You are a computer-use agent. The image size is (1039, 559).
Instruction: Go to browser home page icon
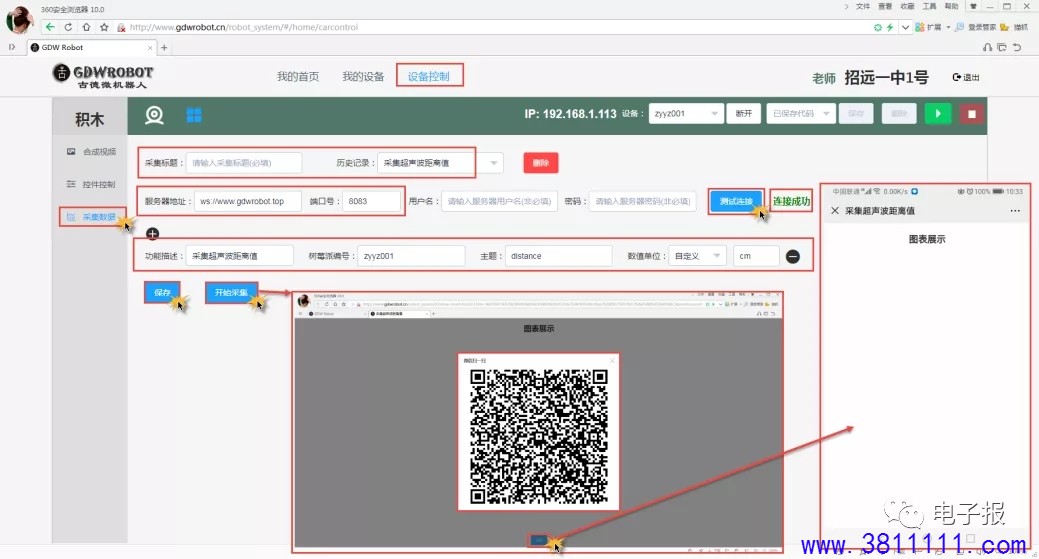[86, 27]
